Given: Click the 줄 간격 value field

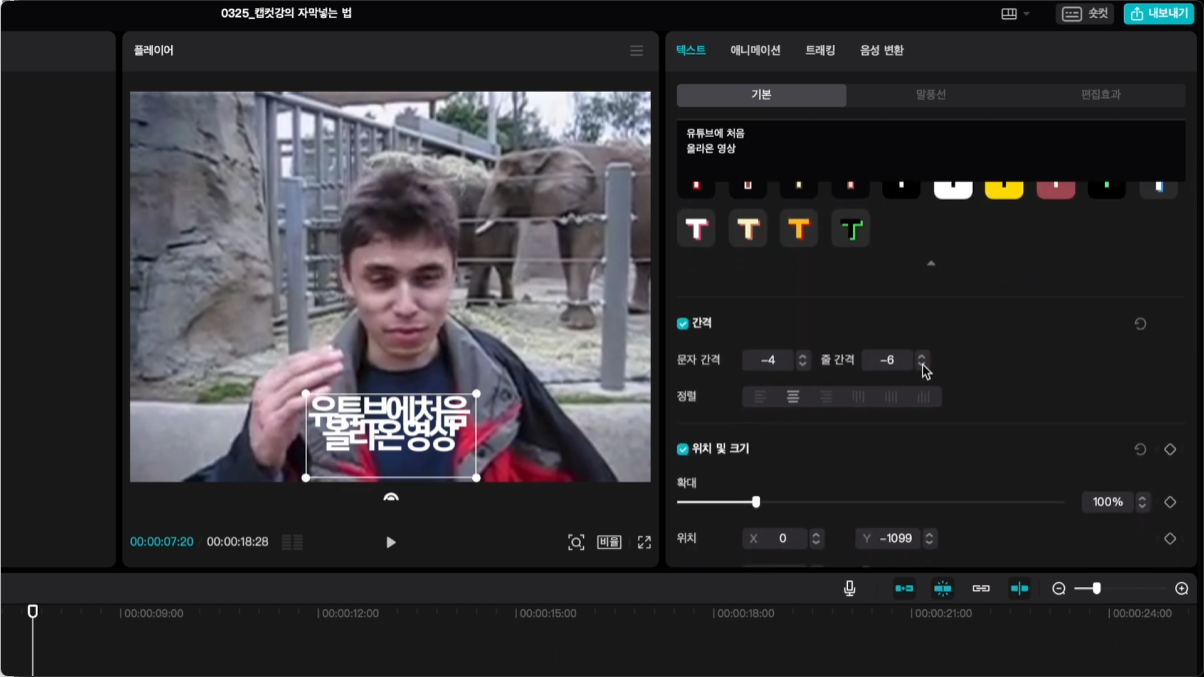Looking at the screenshot, I should coord(887,360).
